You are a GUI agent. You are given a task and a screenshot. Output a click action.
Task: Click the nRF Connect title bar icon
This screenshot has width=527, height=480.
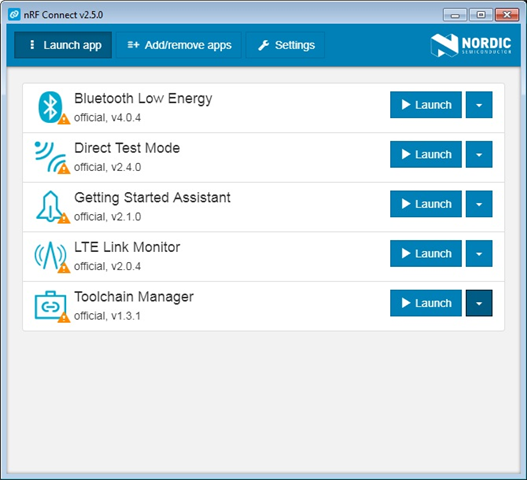[14, 14]
